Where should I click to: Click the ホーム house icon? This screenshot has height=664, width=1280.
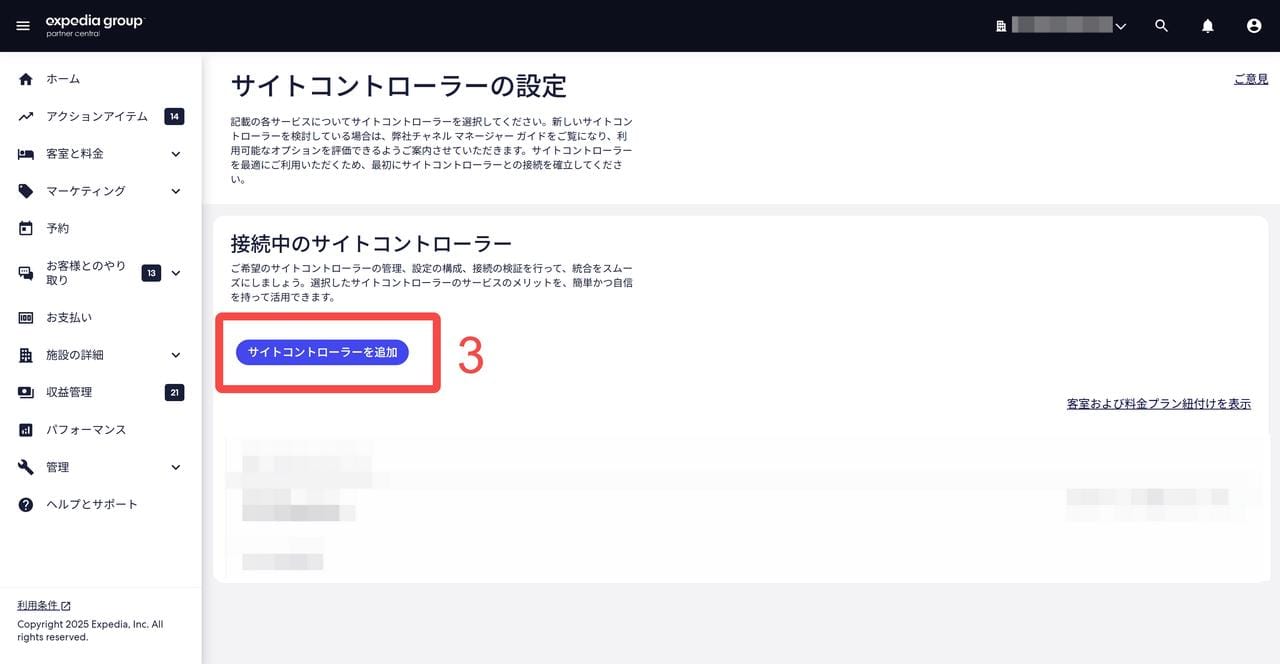26,79
